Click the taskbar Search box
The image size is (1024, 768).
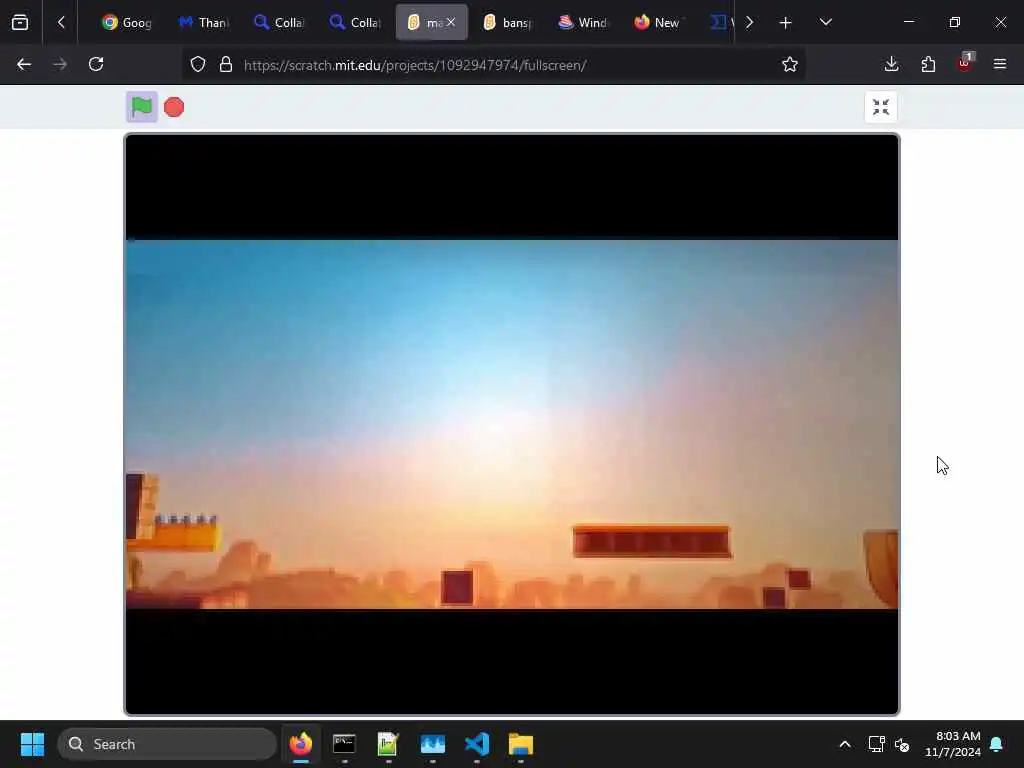167,744
